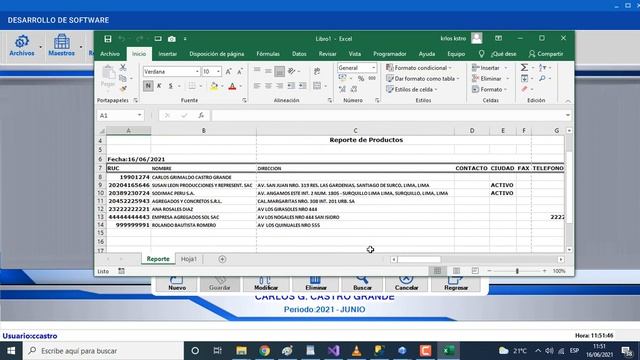Click the decrease indent icon

pyautogui.click(x=291, y=86)
